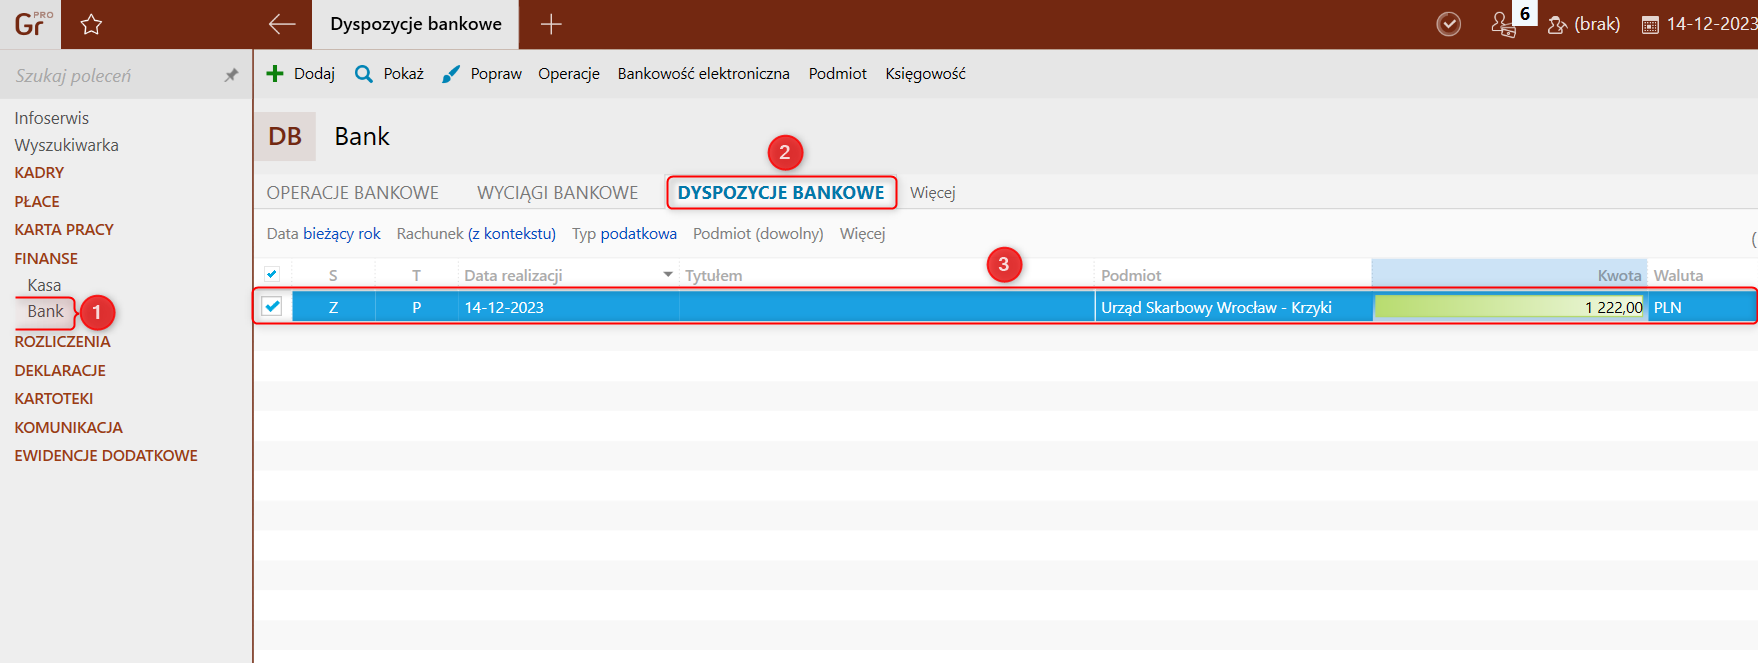Click the Gr PRO application logo
The image size is (1758, 663).
coord(31,24)
